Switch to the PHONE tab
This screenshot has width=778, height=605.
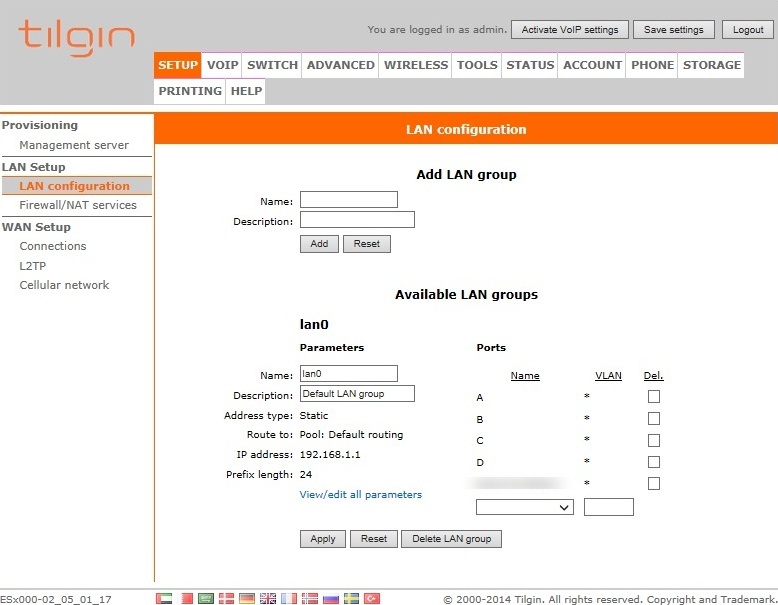[652, 65]
